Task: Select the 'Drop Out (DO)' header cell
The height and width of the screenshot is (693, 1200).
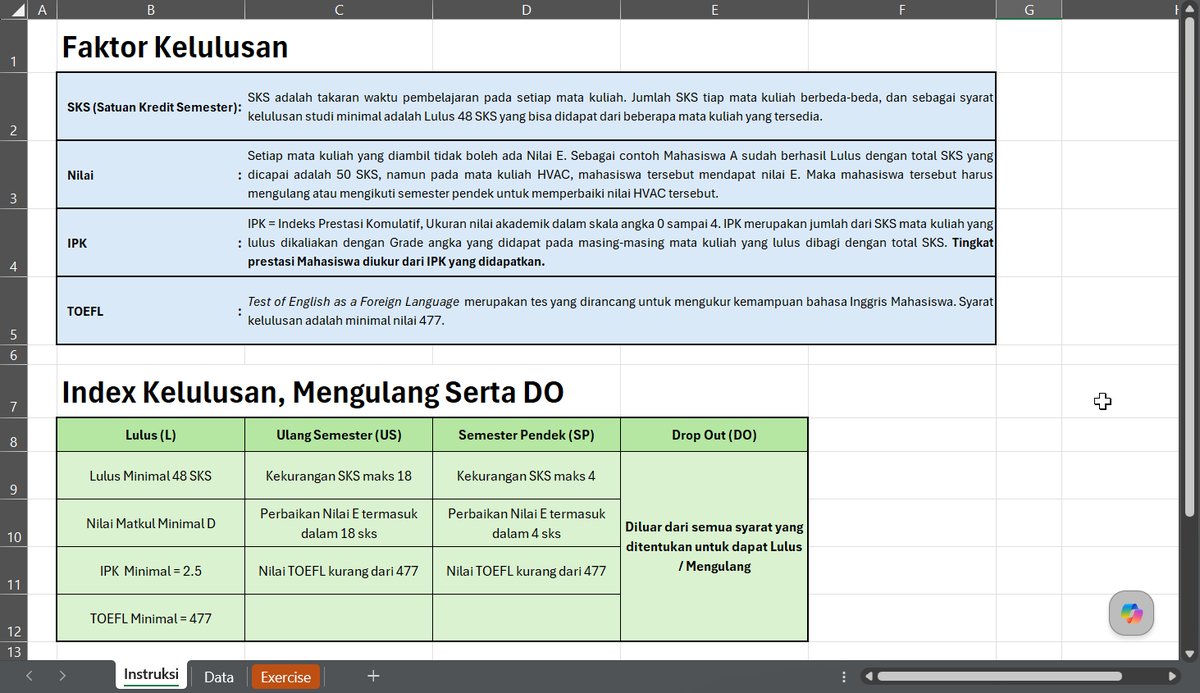Action: click(x=714, y=435)
